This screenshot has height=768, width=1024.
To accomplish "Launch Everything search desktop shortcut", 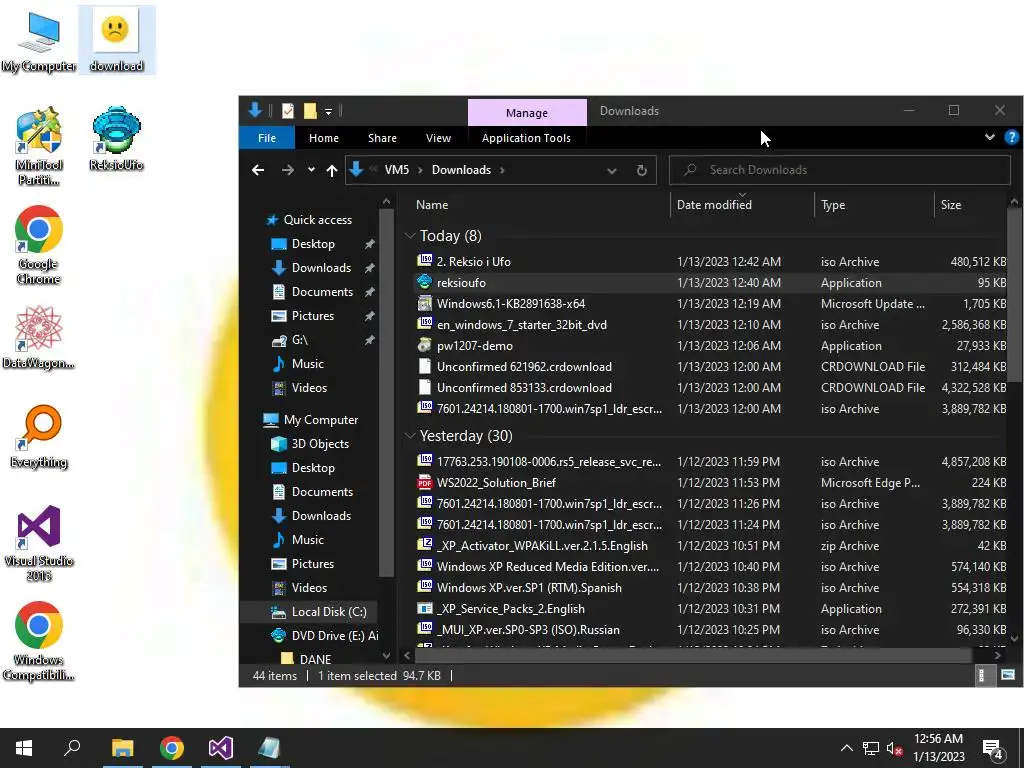I will click(x=39, y=436).
